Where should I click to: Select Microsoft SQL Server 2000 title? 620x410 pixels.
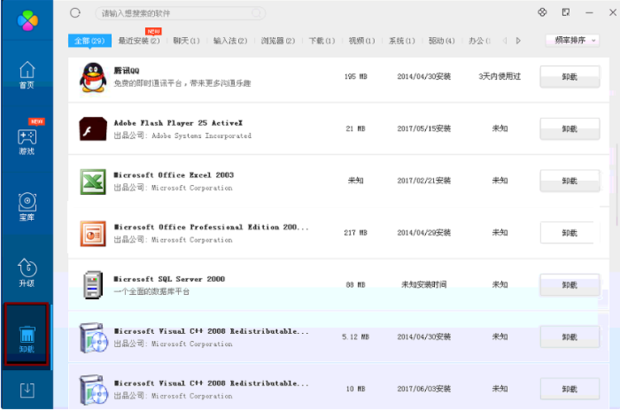pyautogui.click(x=169, y=279)
